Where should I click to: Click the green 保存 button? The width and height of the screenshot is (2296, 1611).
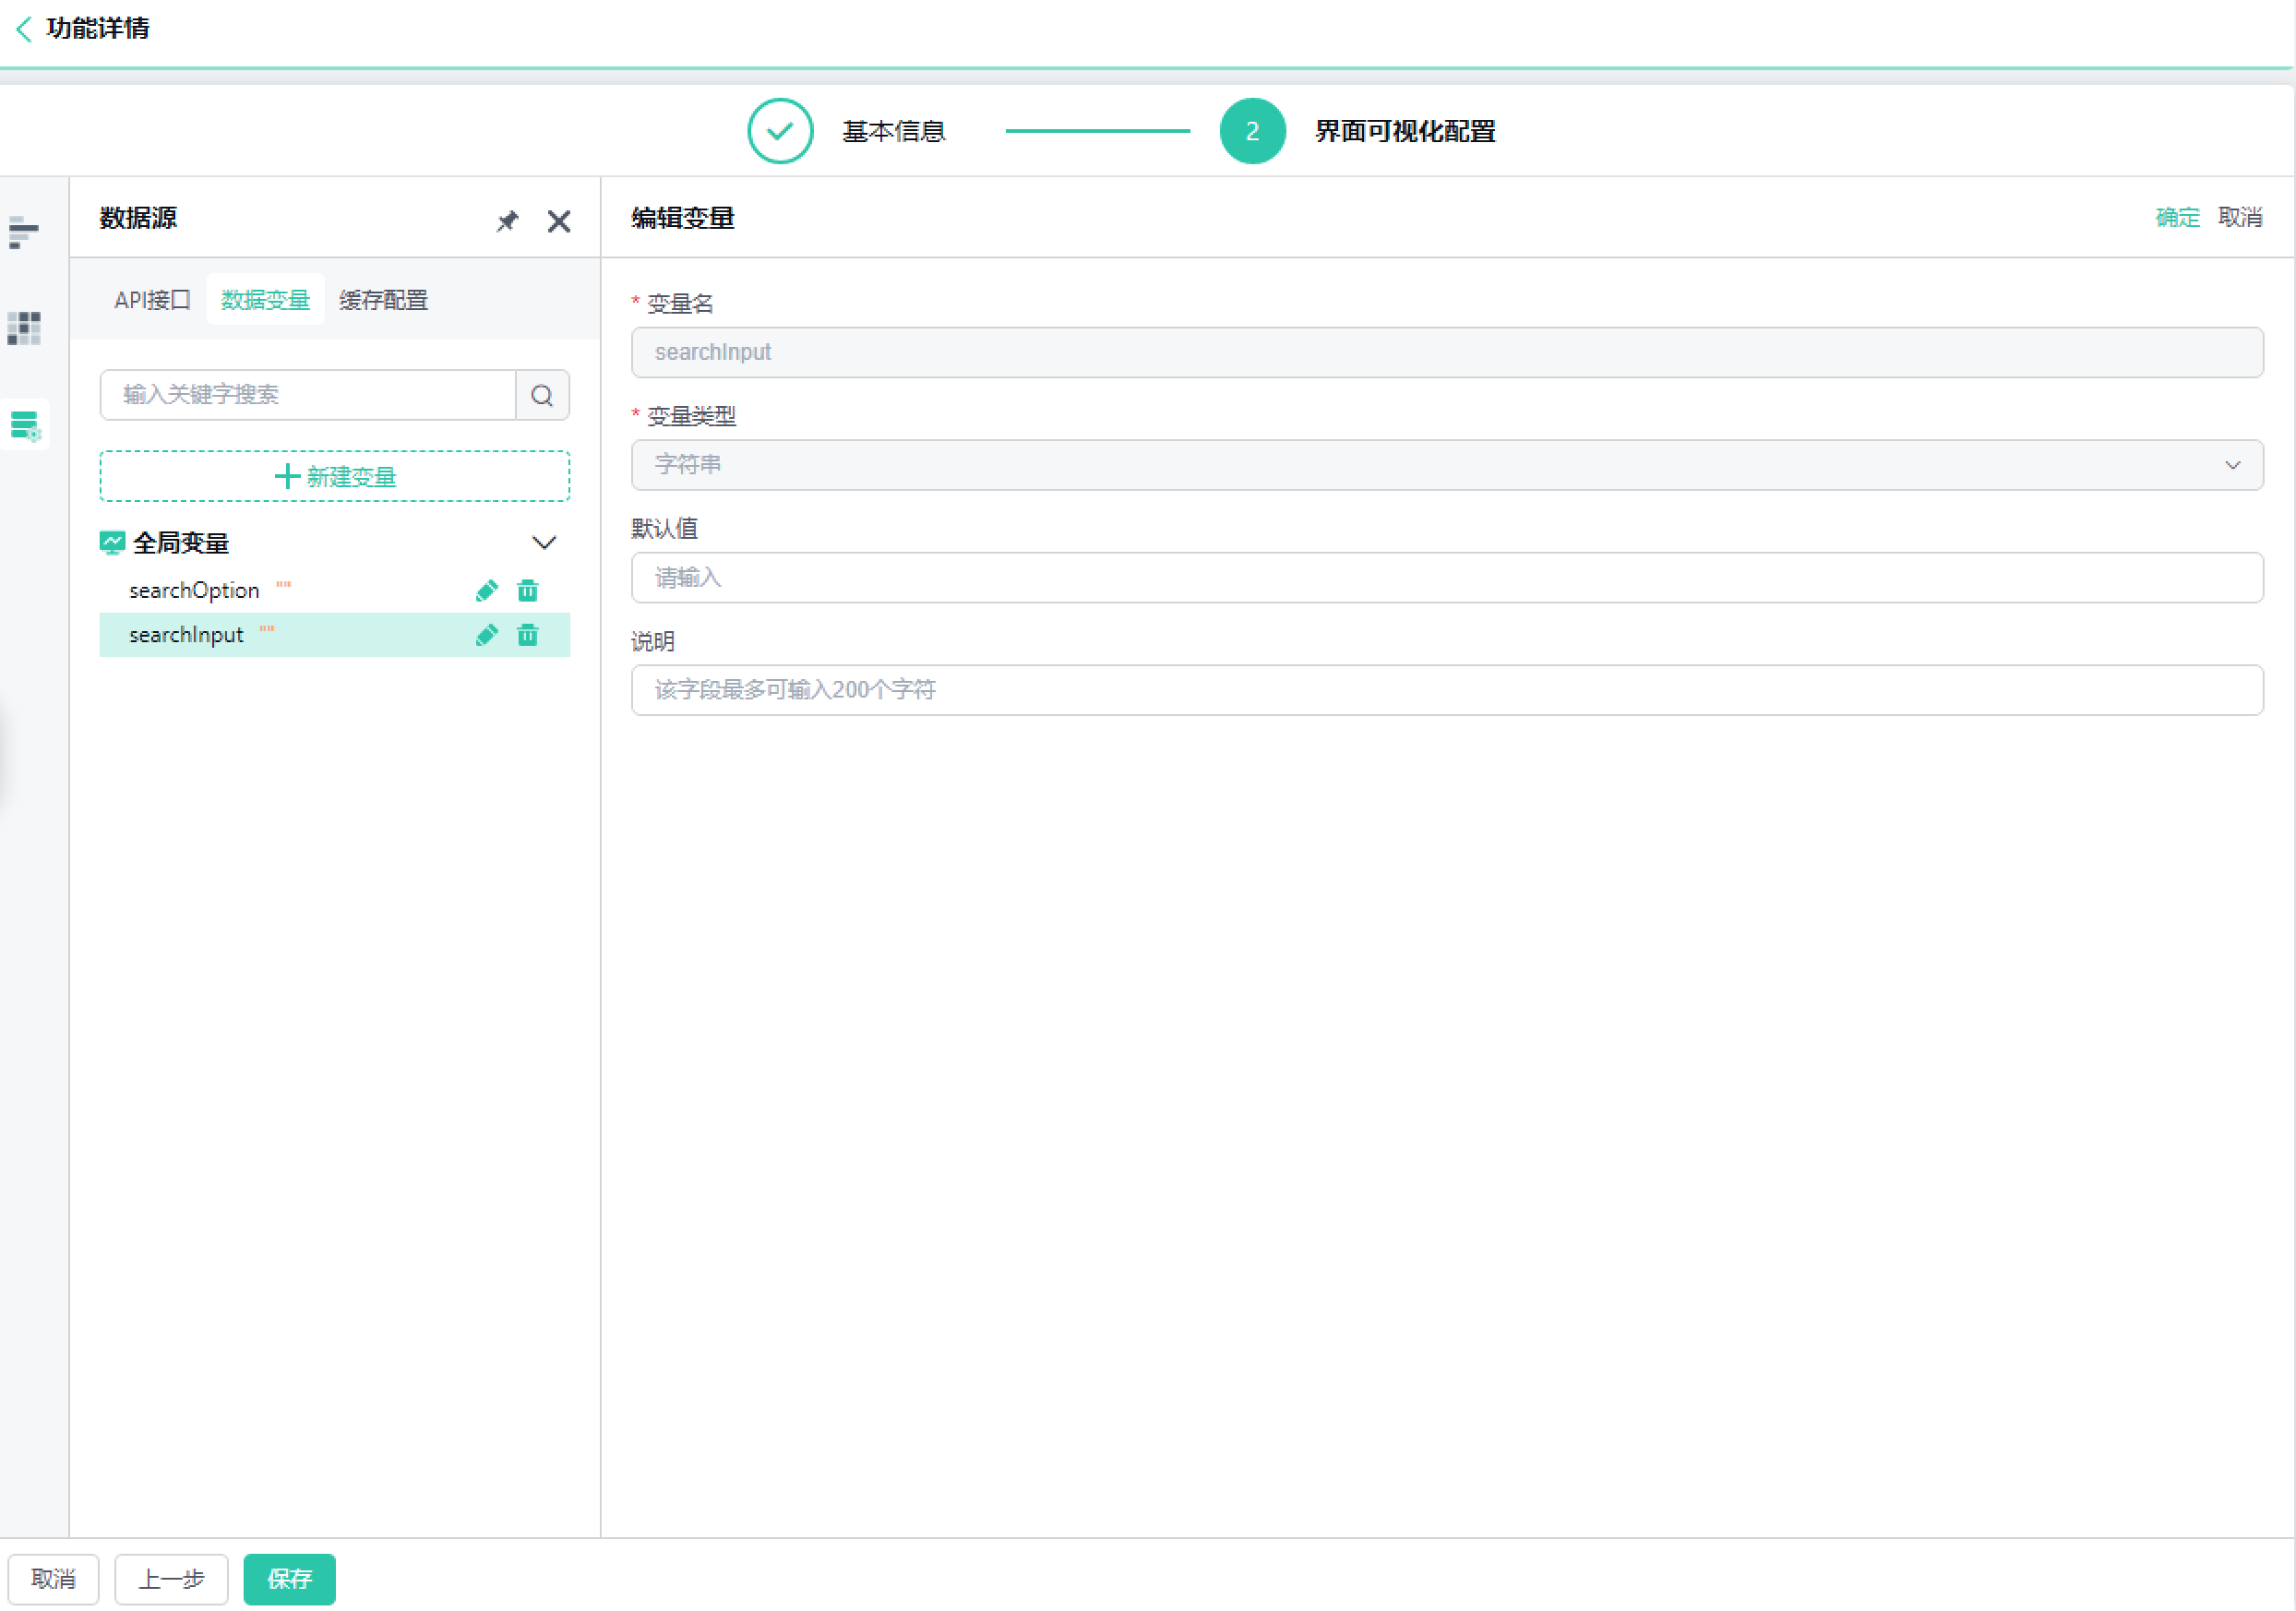click(x=289, y=1578)
